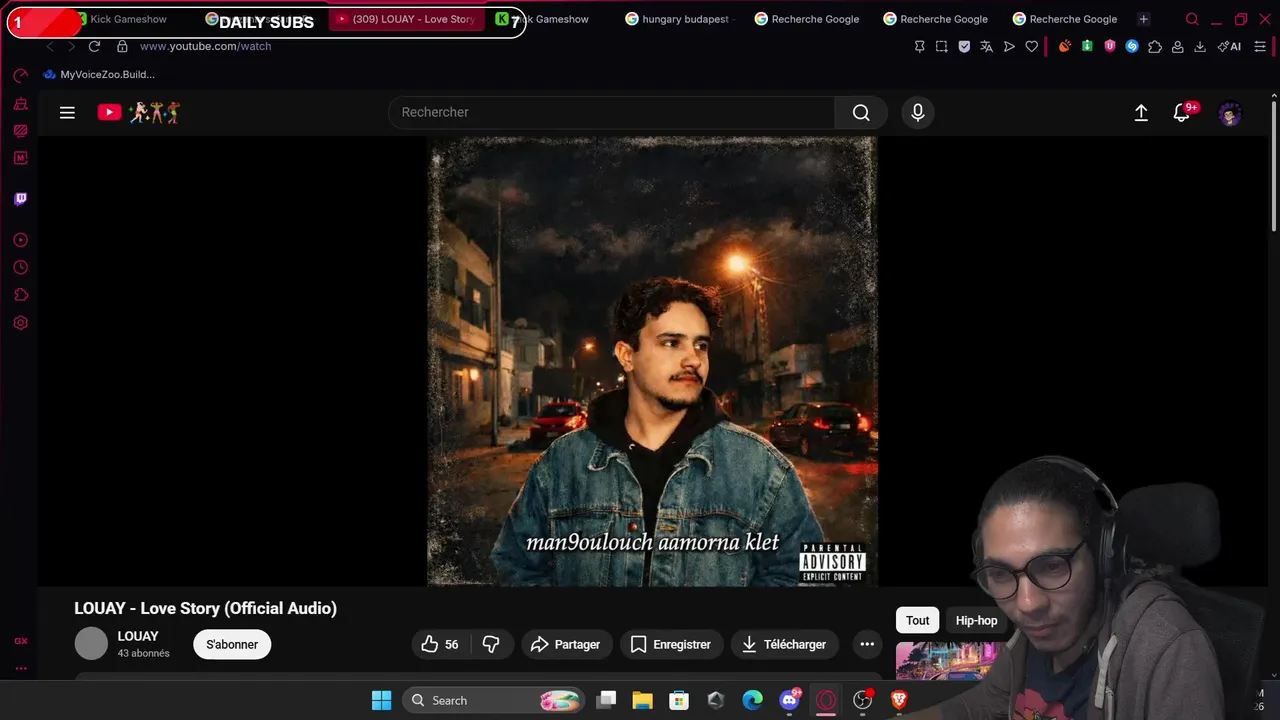Open the green extension icon in the toolbar

1087,46
